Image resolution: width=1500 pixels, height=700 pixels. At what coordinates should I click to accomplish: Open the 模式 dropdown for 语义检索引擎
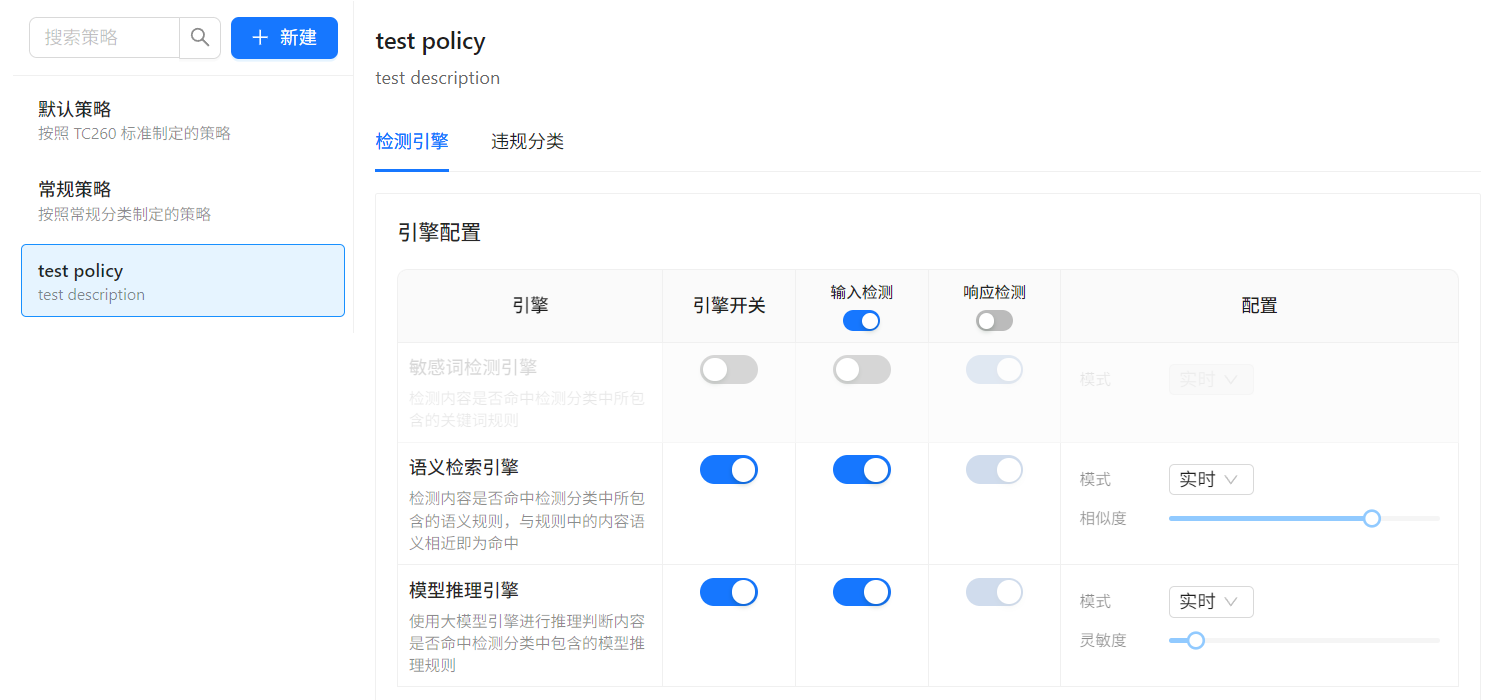tap(1210, 480)
